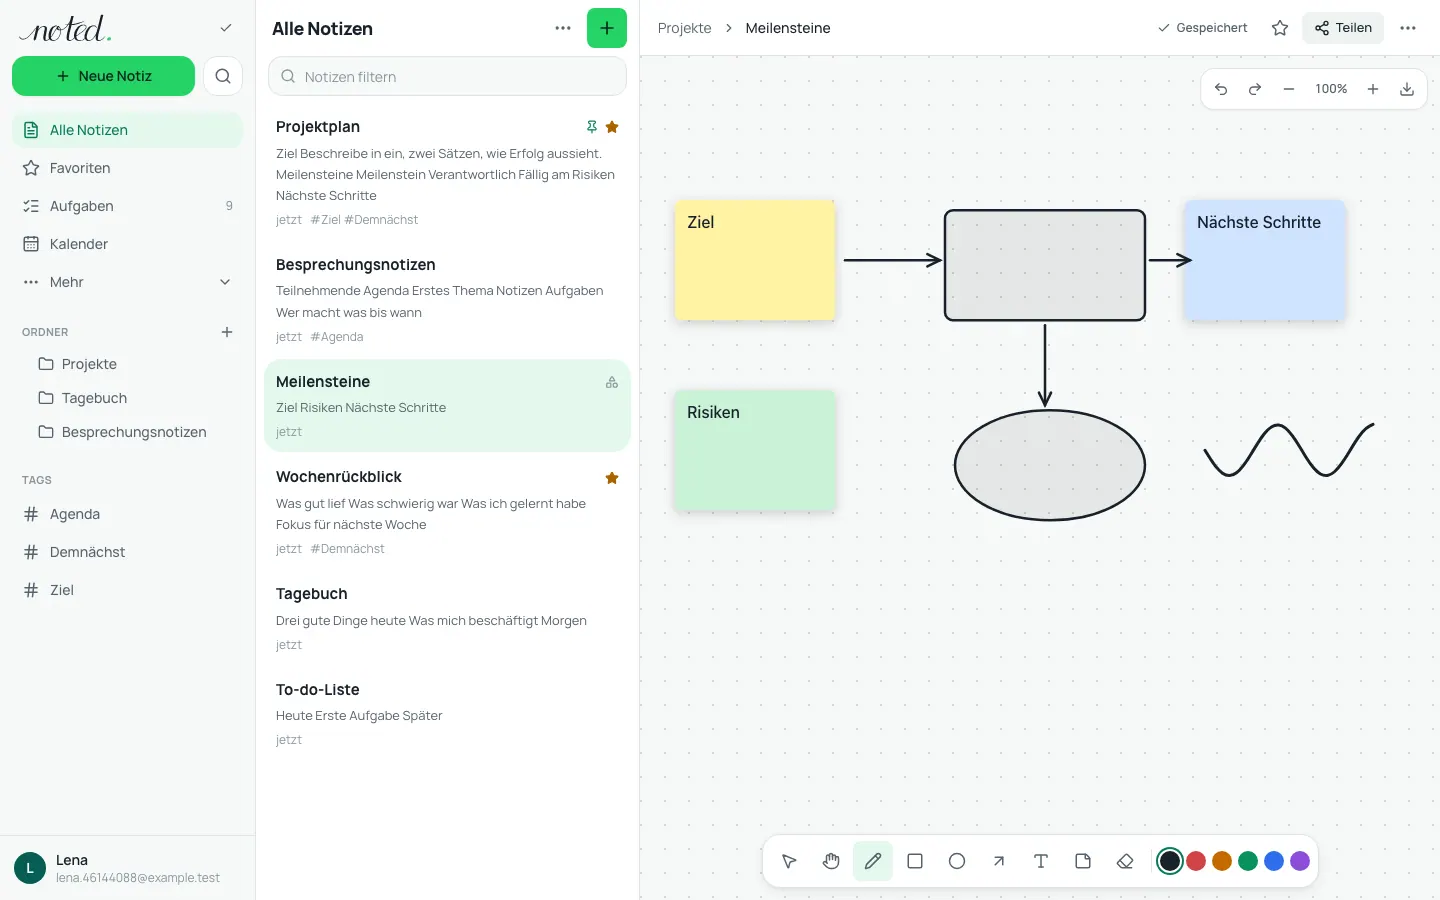Unstar the Wochenrückblick note
The image size is (1440, 900).
point(612,478)
